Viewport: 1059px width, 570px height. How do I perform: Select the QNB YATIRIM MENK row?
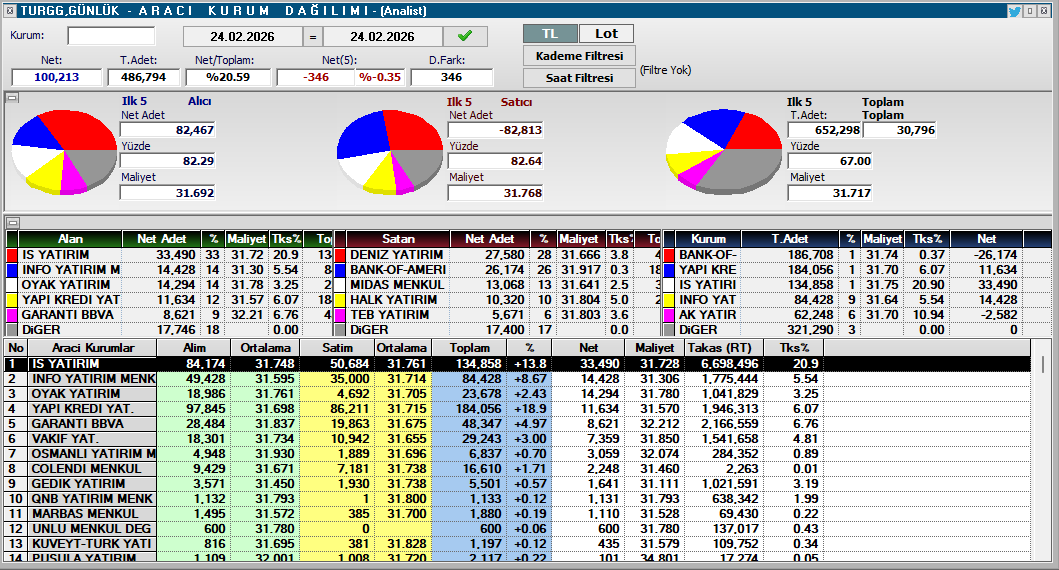517,499
